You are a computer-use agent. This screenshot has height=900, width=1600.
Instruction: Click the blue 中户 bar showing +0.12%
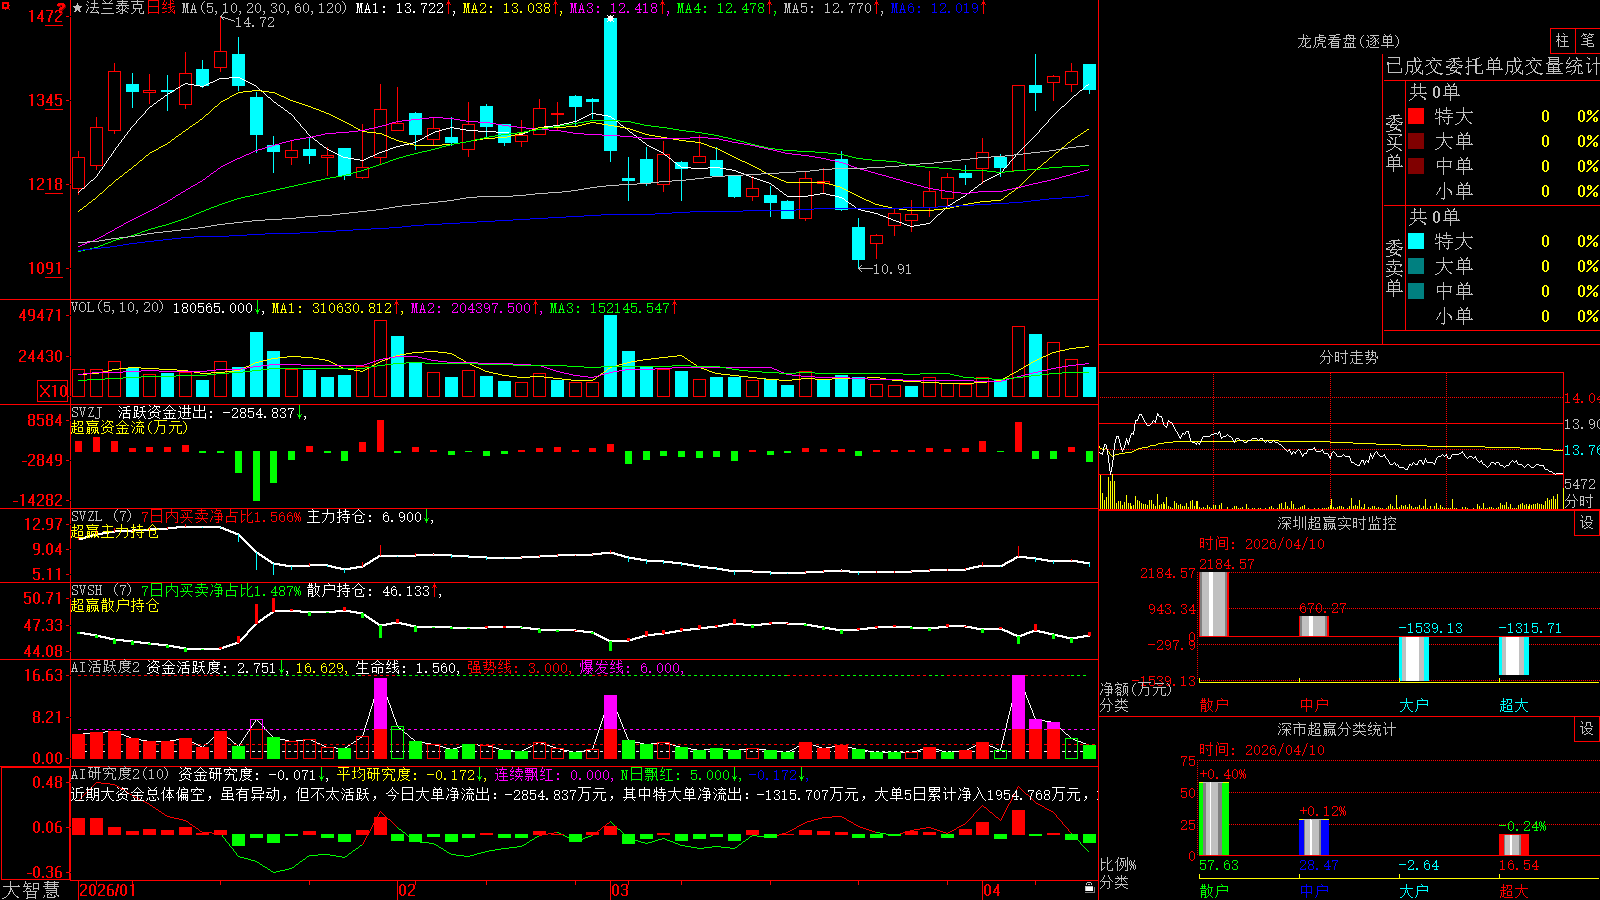coord(1314,837)
